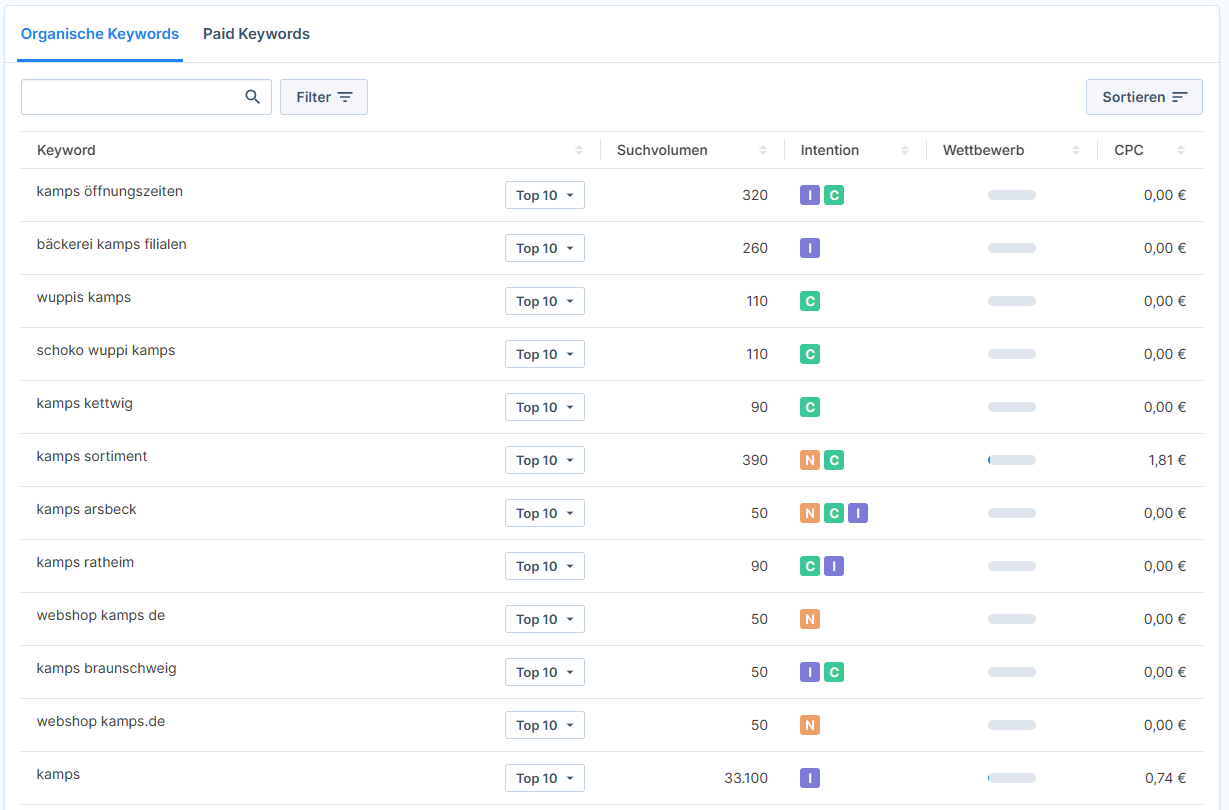The image size is (1229, 810).
Task: Open Top 10 dropdown for schoko wuppi kamps
Action: click(545, 354)
